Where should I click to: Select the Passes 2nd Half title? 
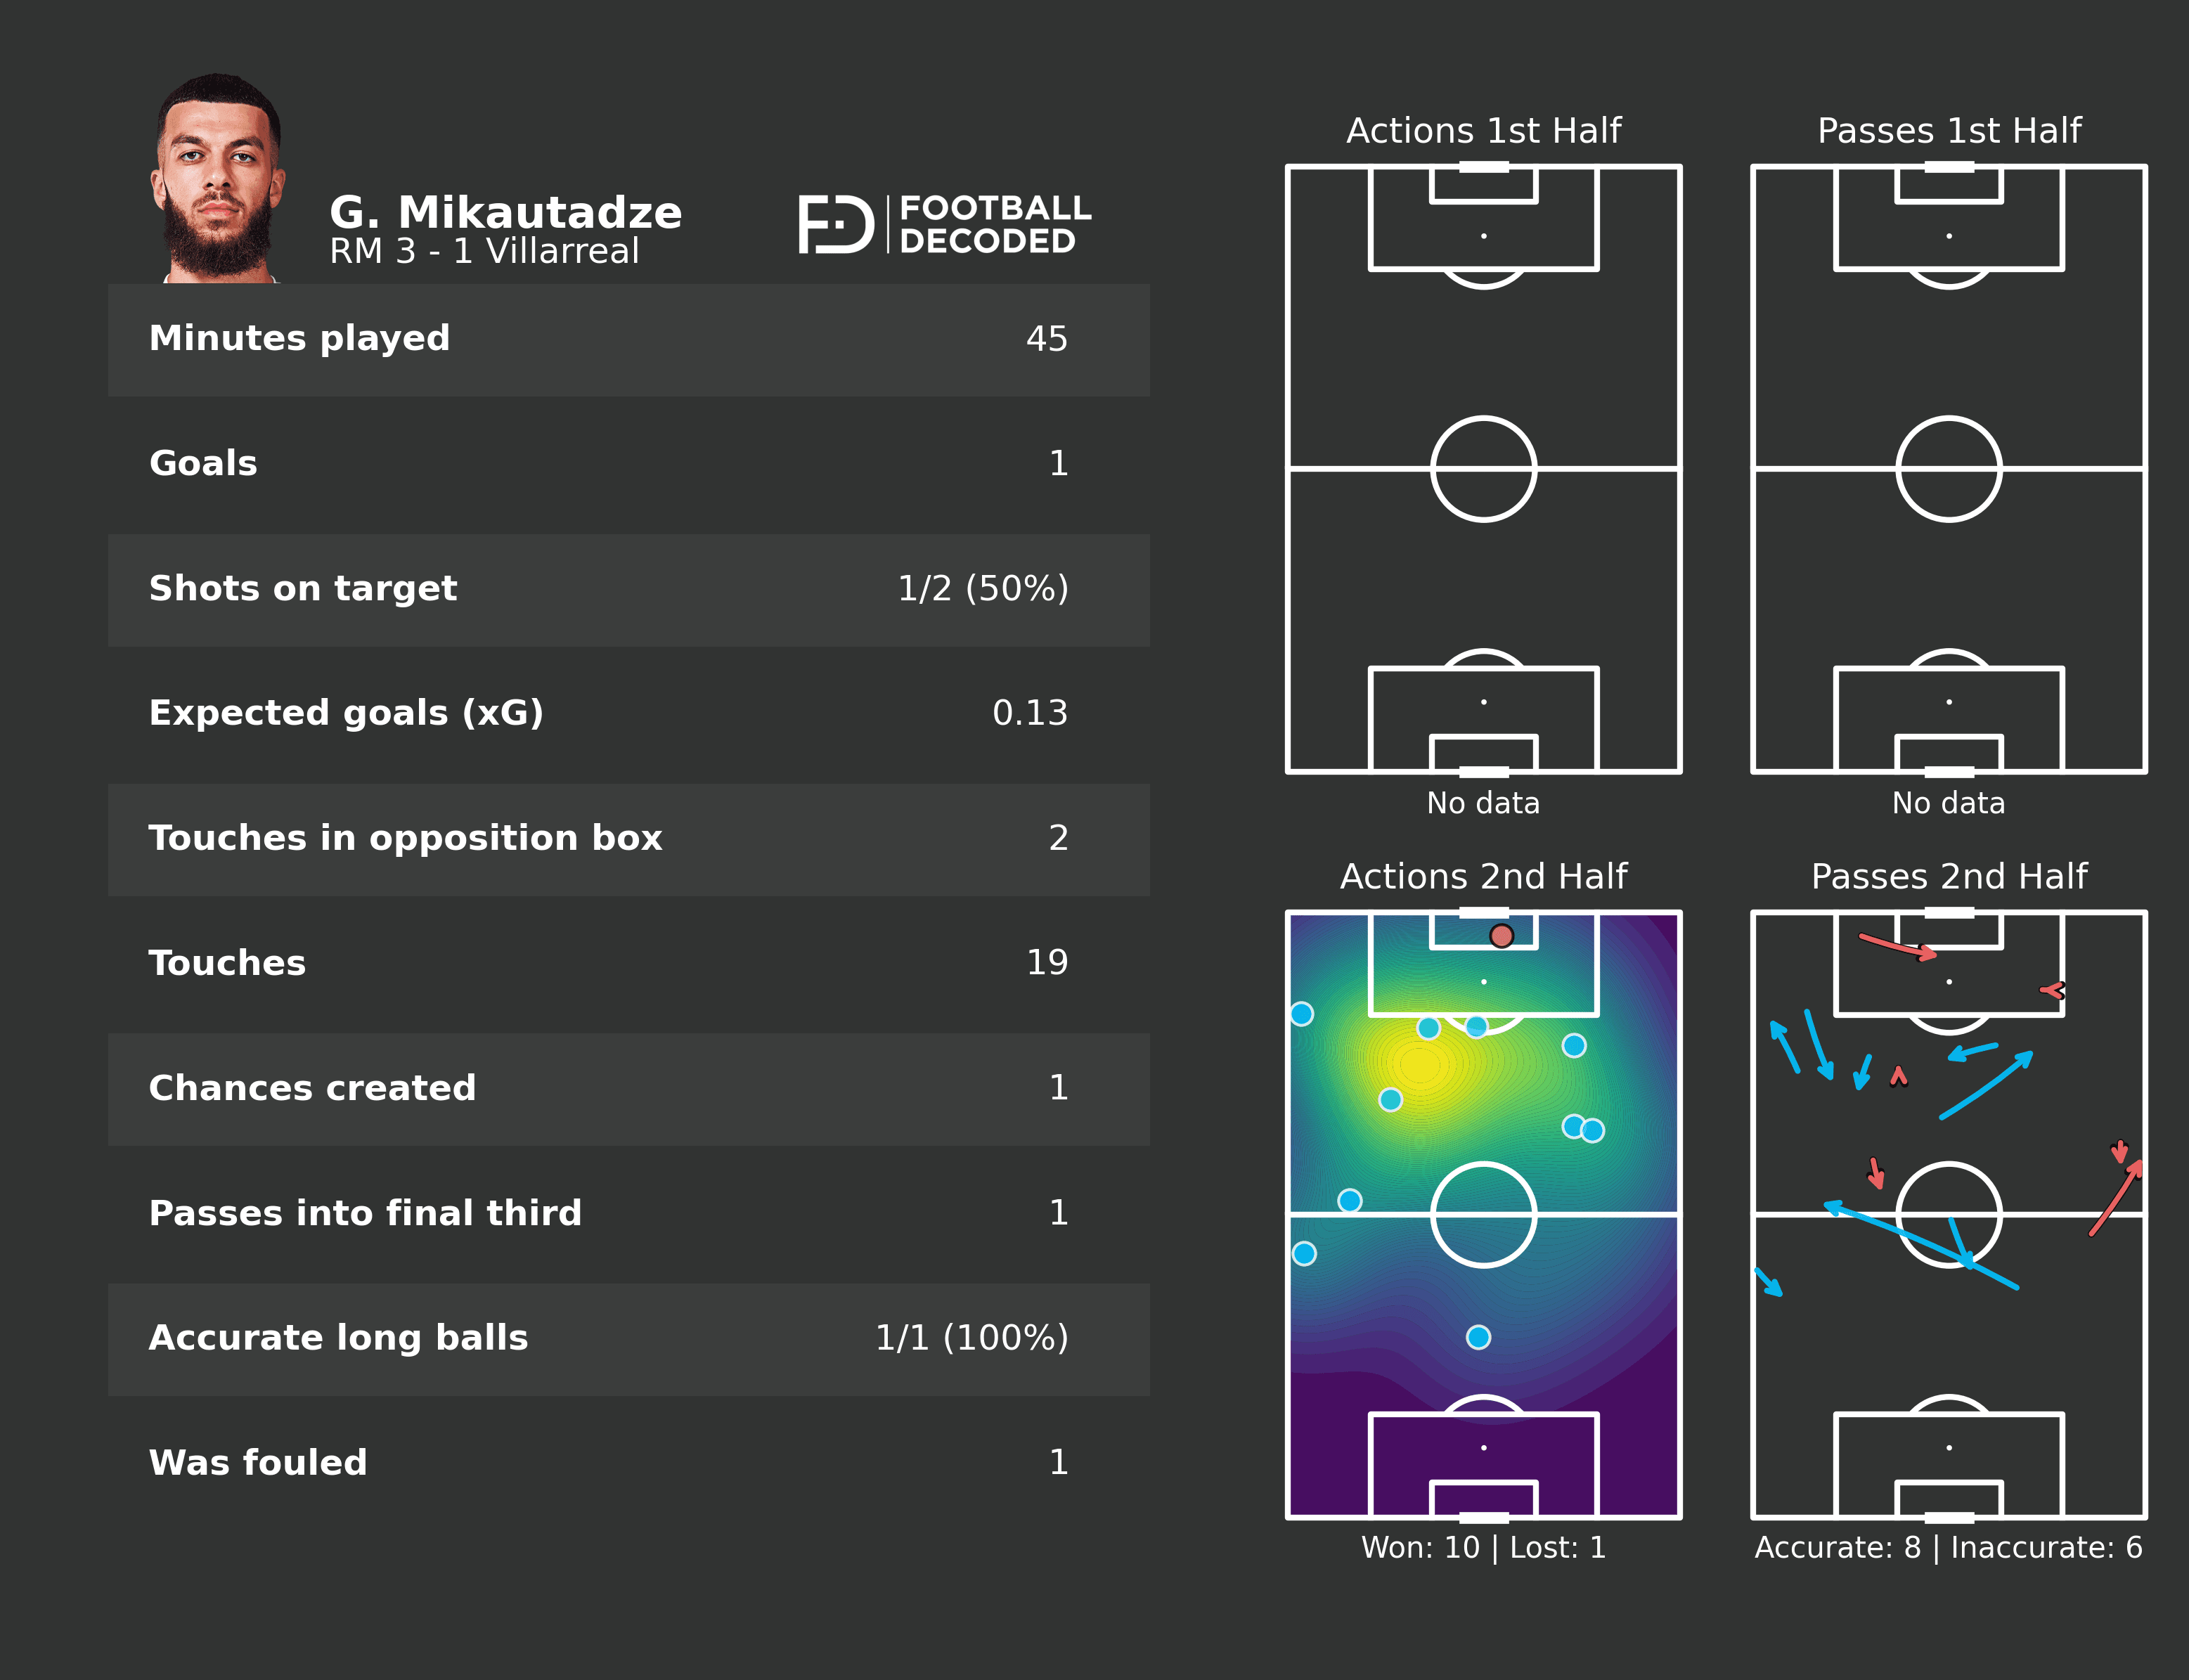1948,877
